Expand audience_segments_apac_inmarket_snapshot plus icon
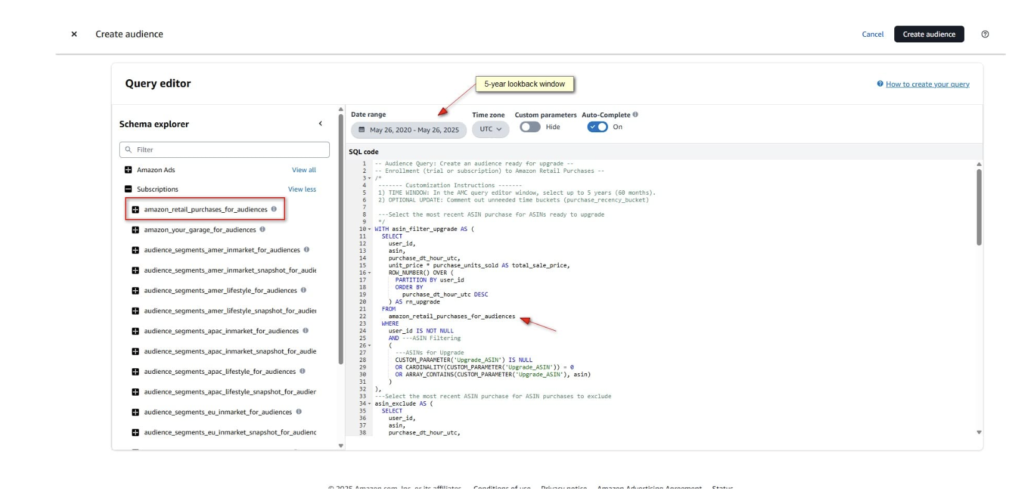Viewport: 1024px width, 498px height. click(x=135, y=351)
